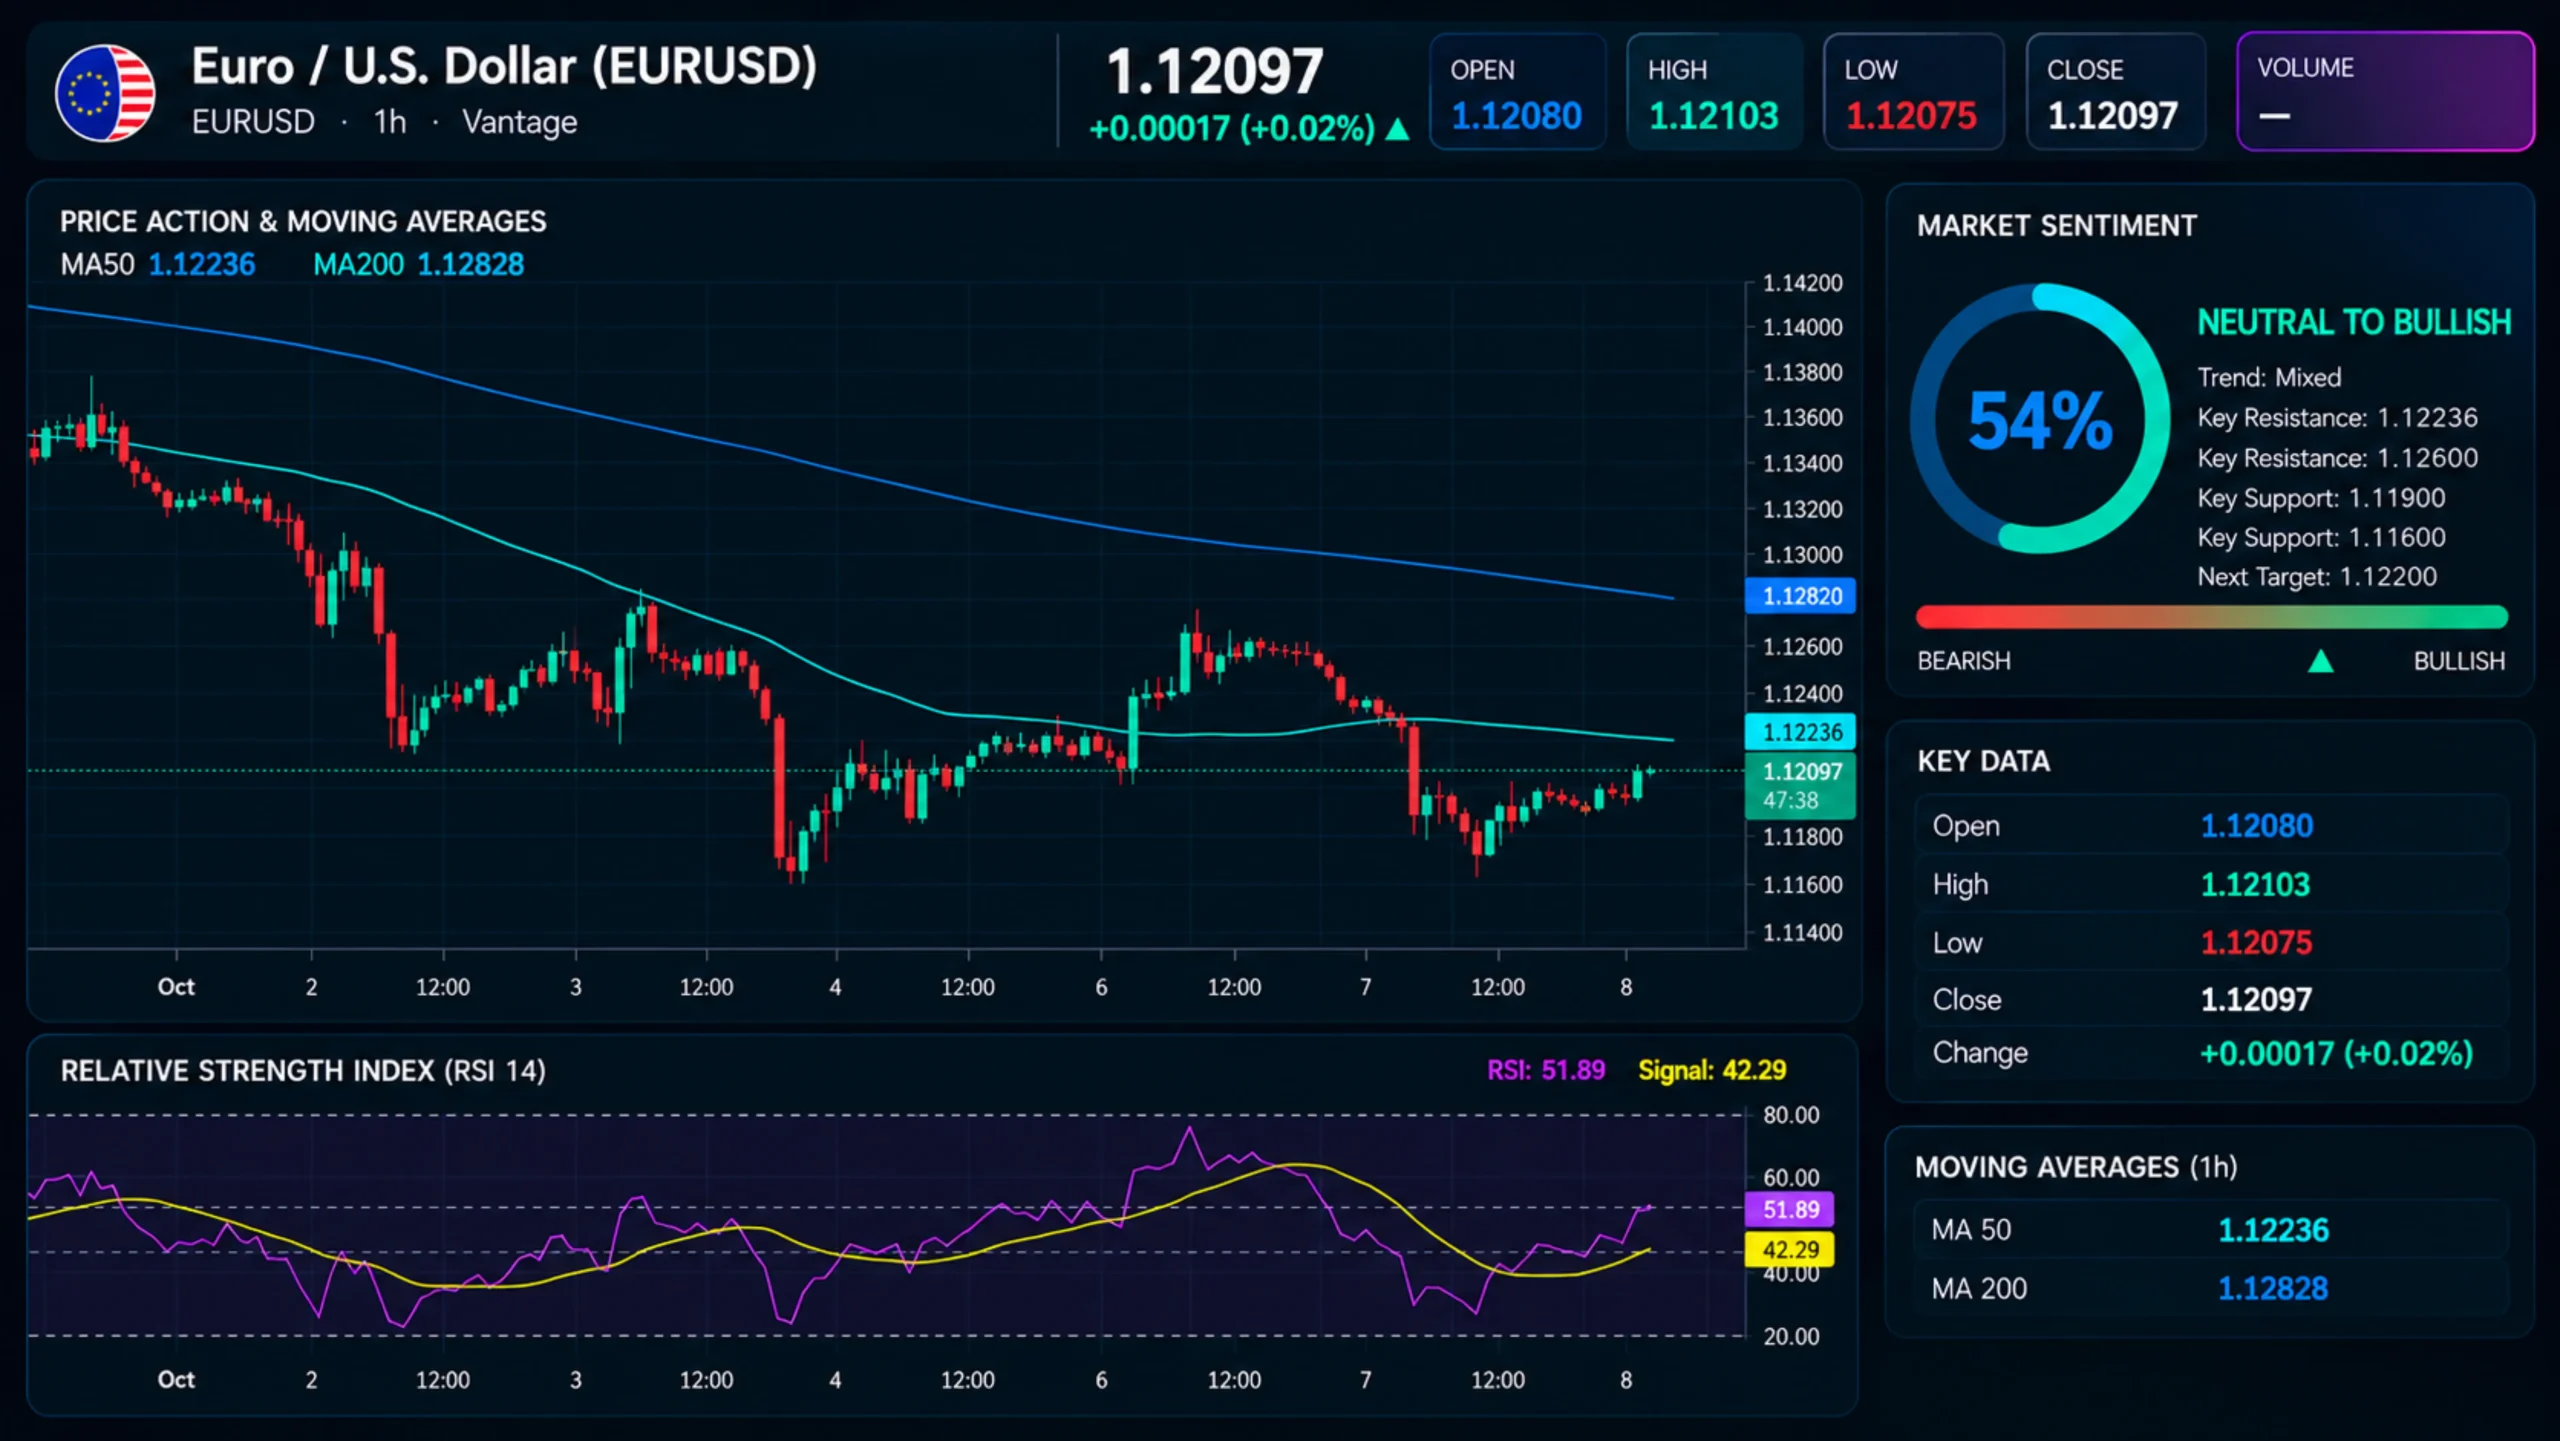Click the sentiment bar triangle pointer
Screen dimensions: 2560x1441
2320,662
